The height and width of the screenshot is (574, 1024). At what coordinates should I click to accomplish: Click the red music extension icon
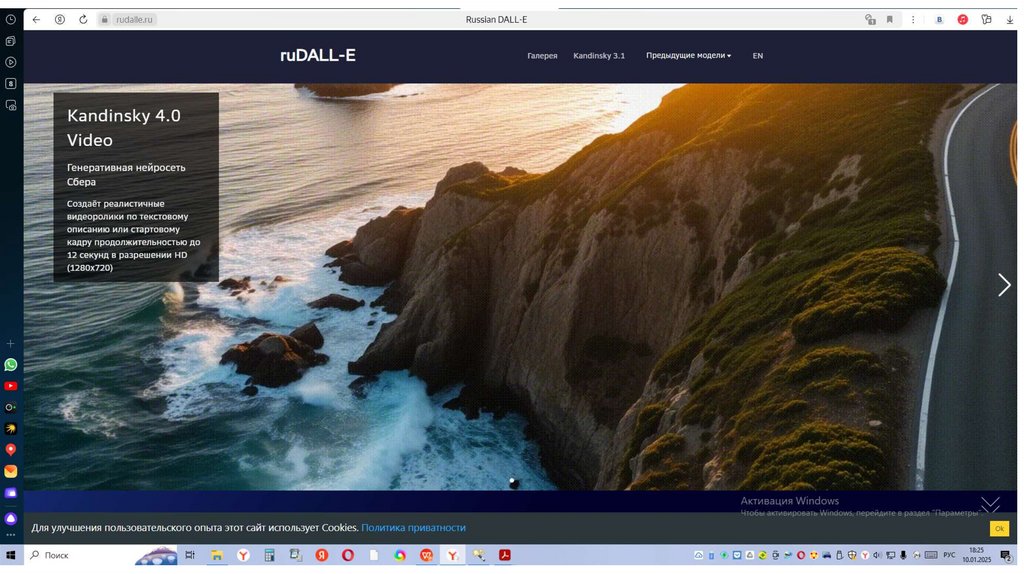(962, 19)
